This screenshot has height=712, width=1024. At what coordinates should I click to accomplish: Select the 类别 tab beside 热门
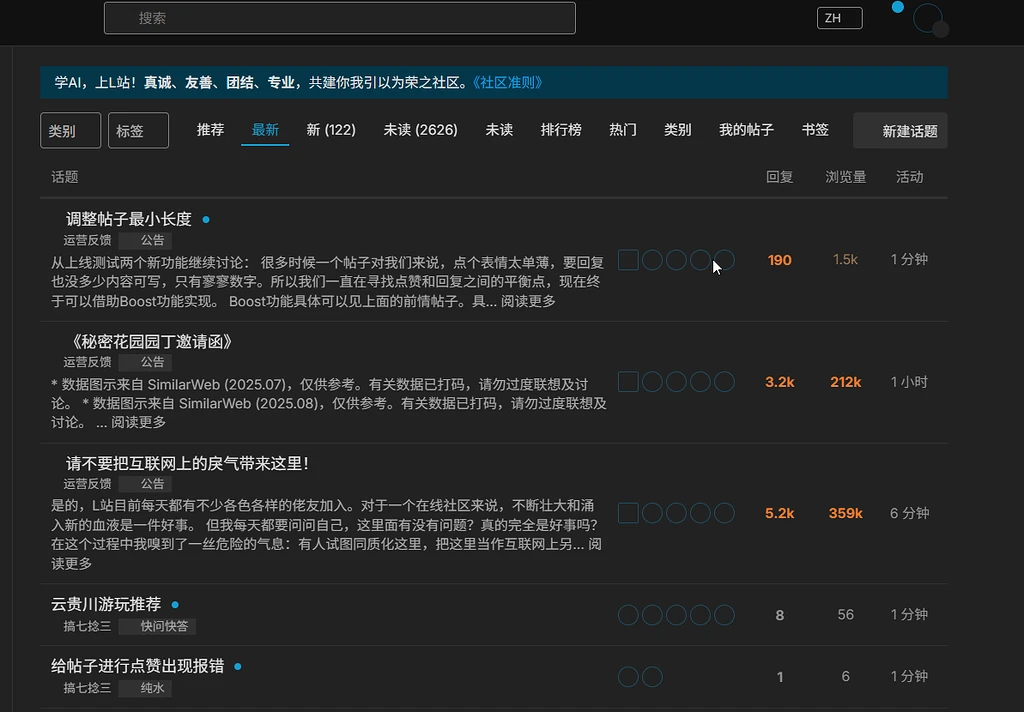click(677, 130)
